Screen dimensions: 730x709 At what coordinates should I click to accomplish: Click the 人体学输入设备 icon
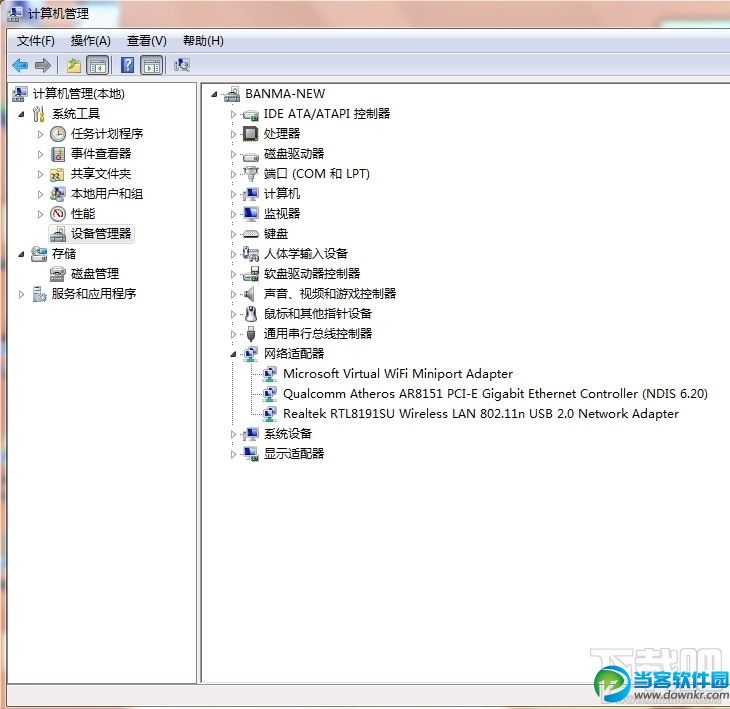(x=250, y=254)
